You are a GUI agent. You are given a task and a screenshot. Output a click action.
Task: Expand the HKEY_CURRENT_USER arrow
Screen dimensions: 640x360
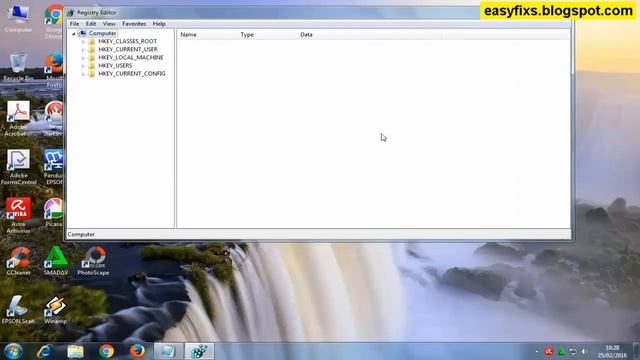[84, 50]
